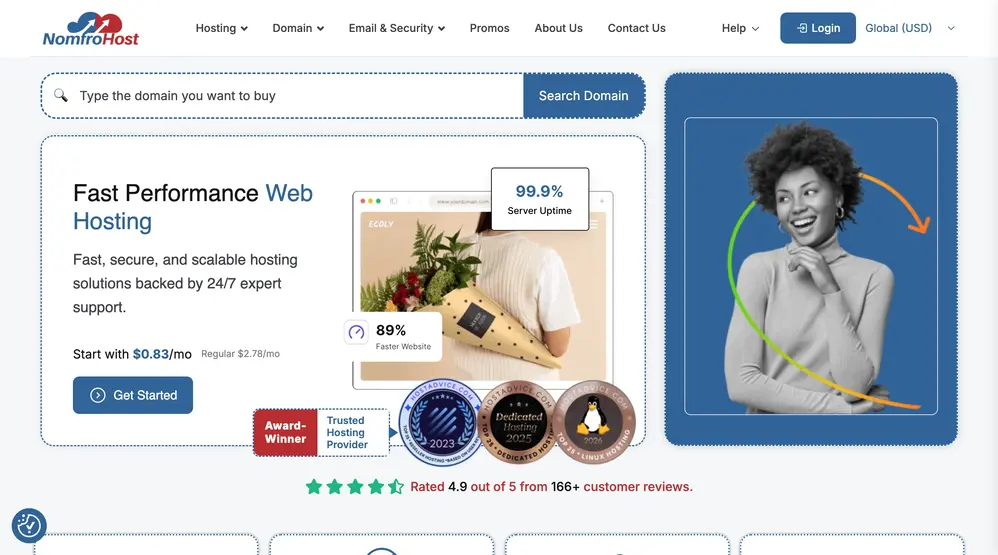Open the About Us page

[558, 28]
